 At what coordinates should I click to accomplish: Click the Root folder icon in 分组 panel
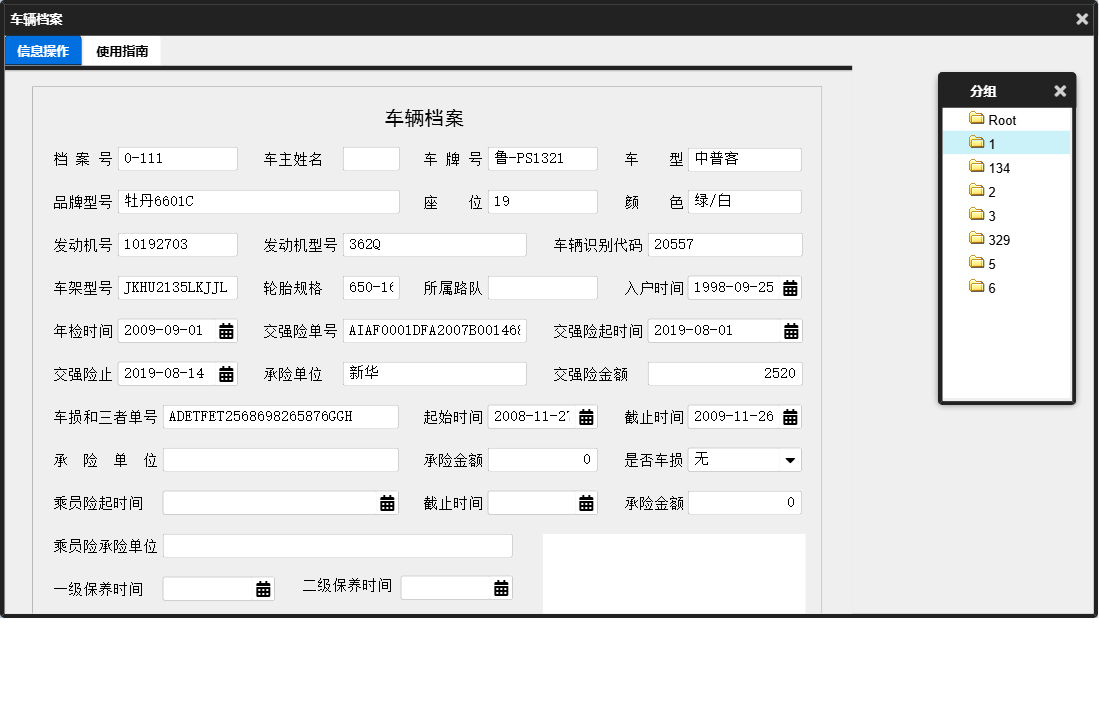coord(977,118)
